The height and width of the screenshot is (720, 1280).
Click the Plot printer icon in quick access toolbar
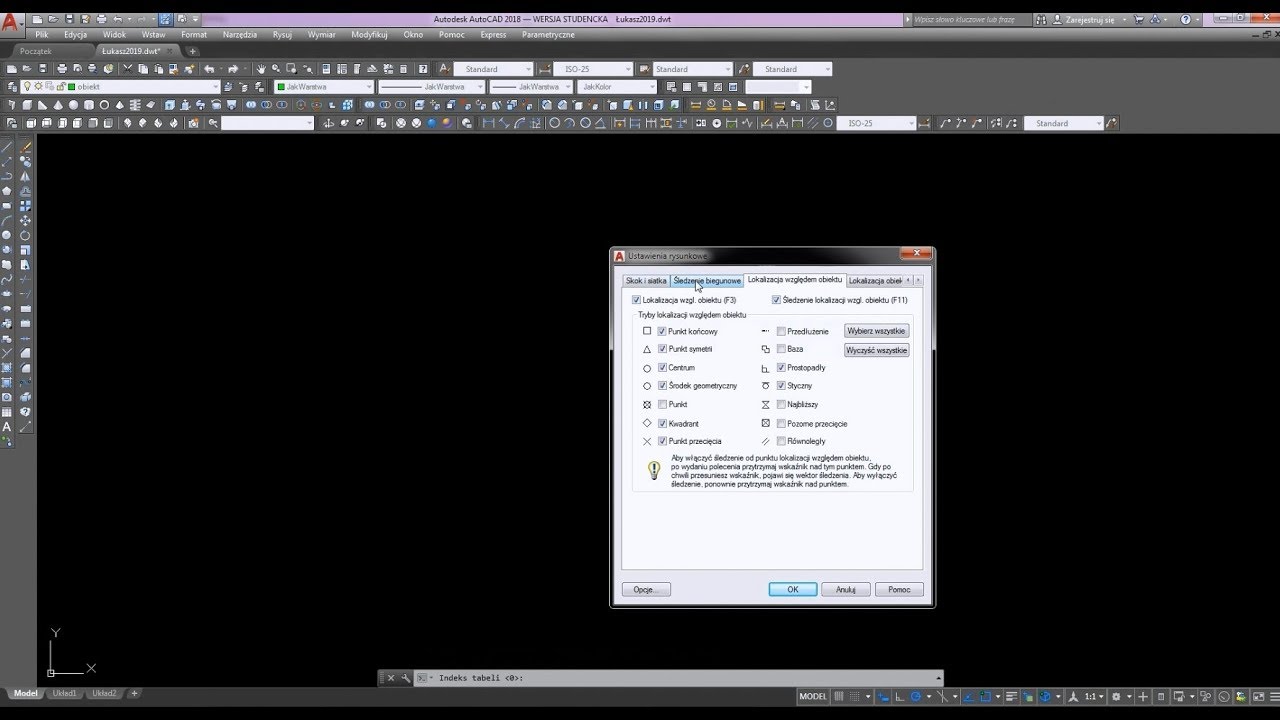tap(101, 19)
